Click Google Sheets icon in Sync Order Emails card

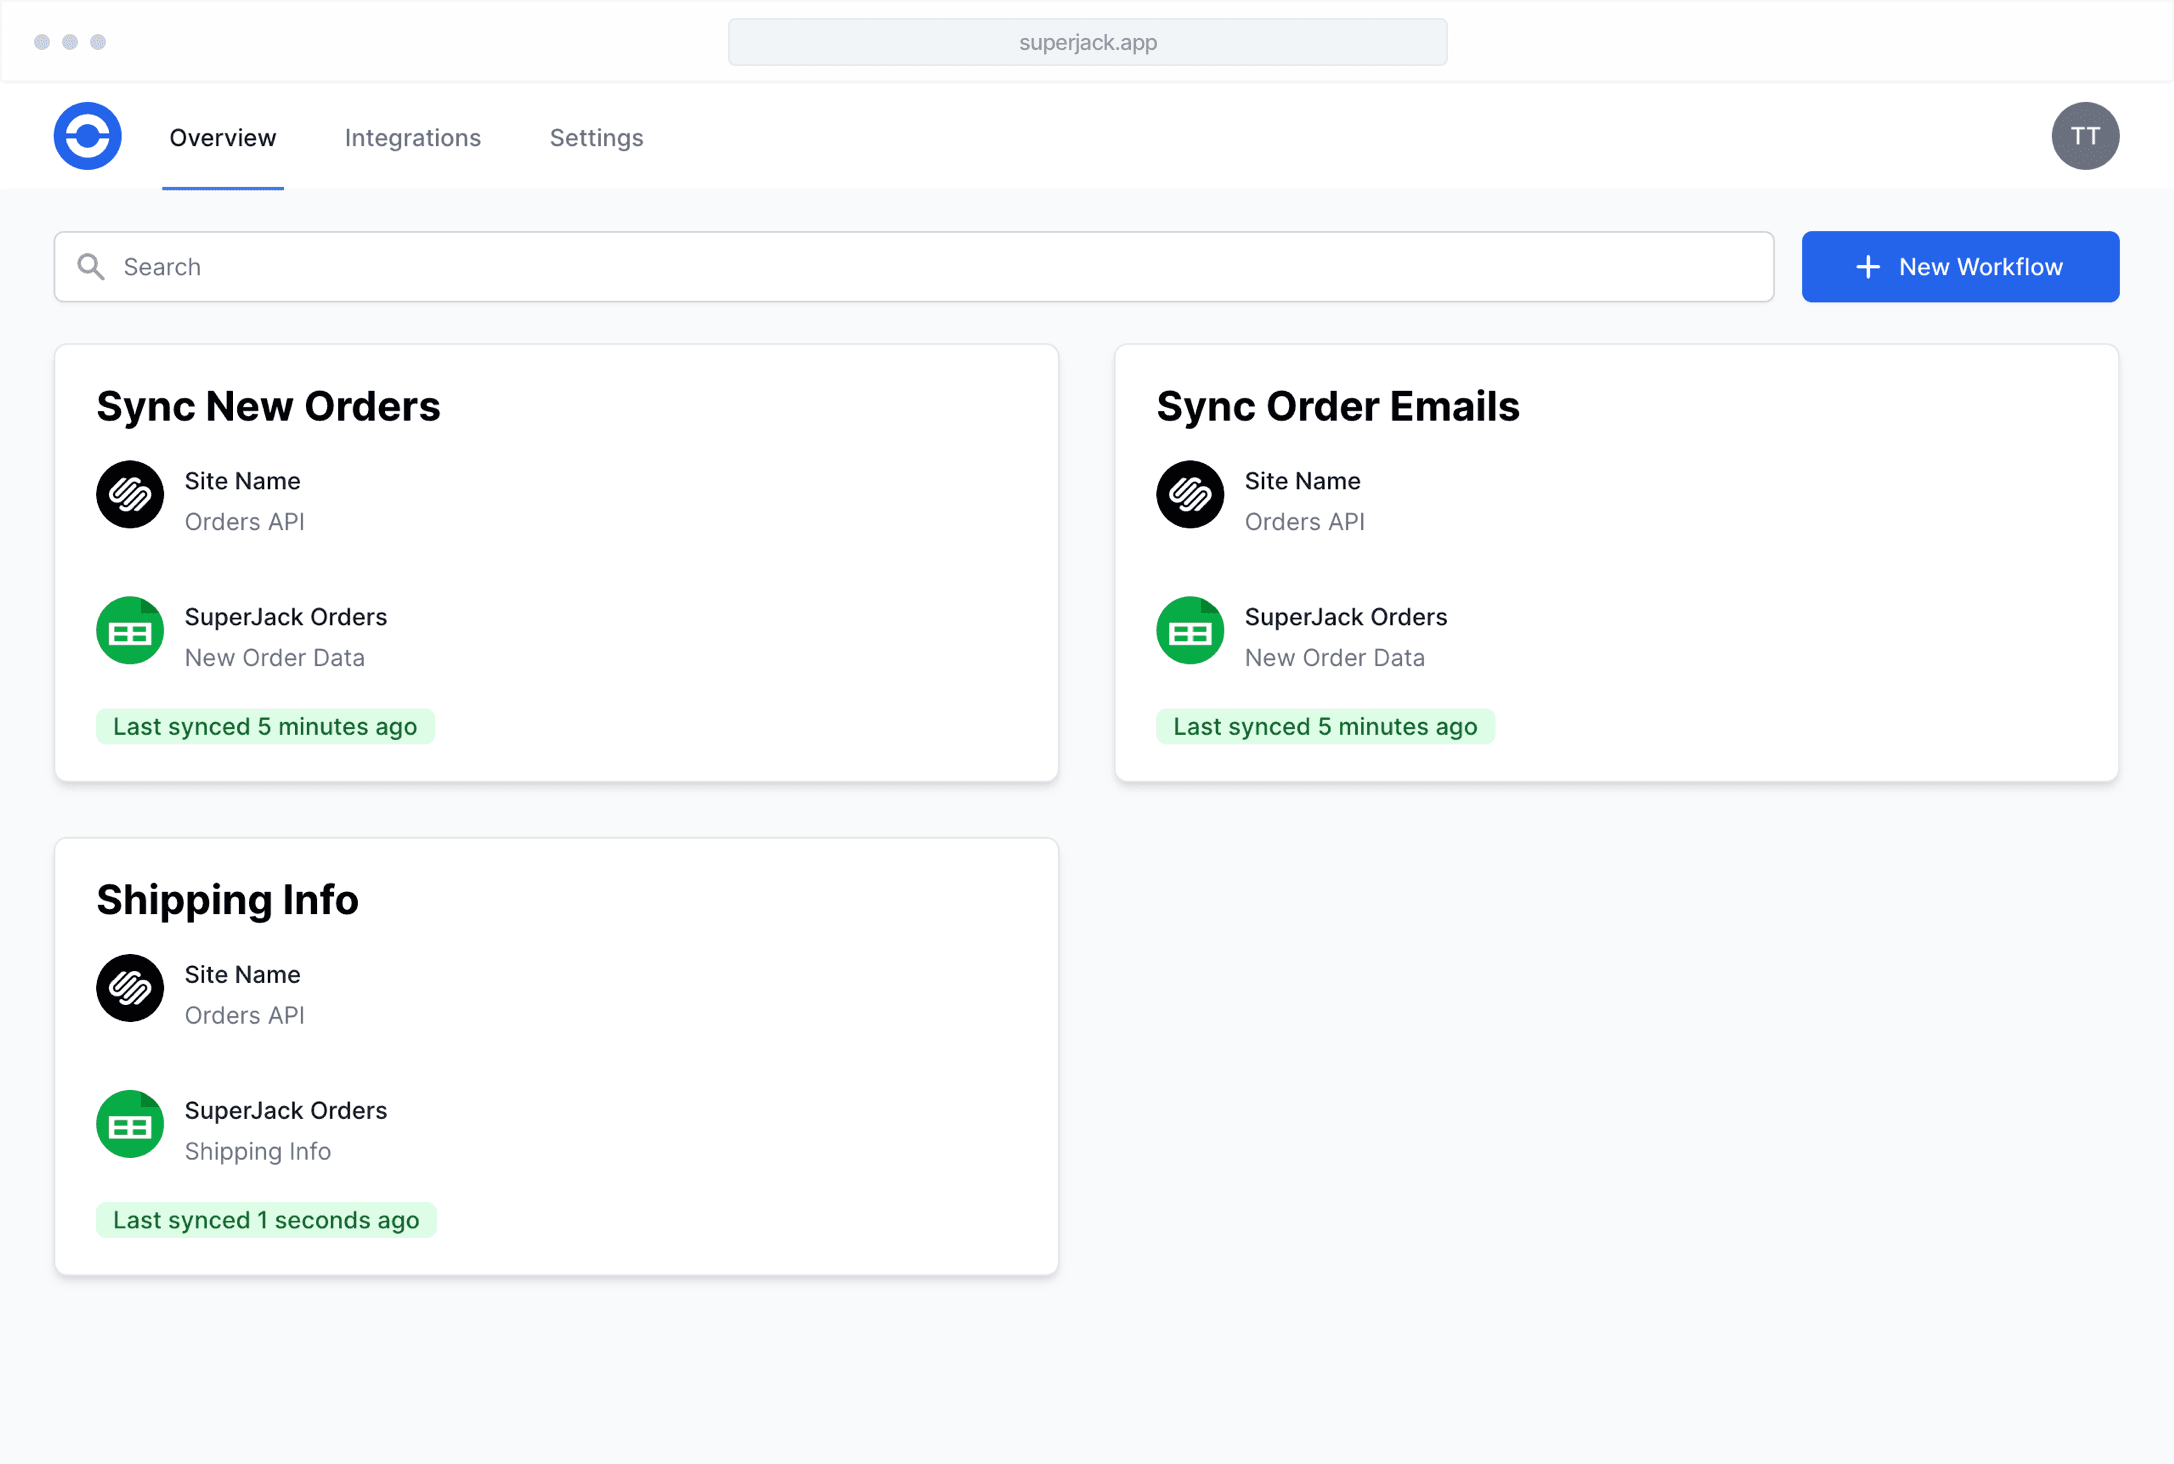(x=1189, y=631)
